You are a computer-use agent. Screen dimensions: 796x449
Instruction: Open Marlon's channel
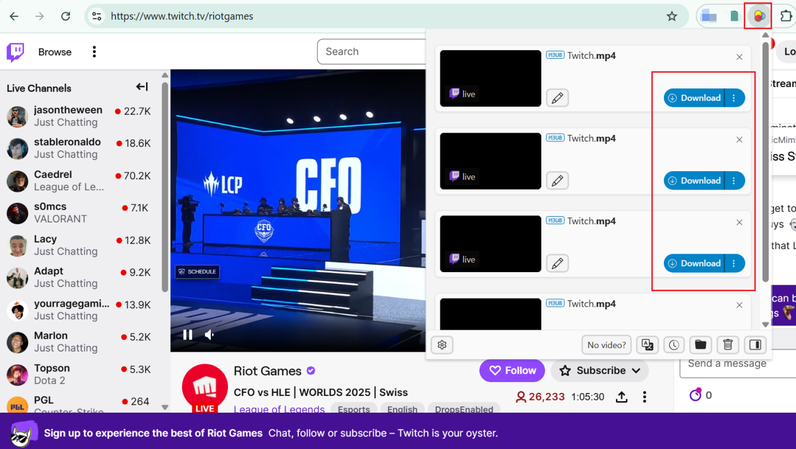coord(80,342)
